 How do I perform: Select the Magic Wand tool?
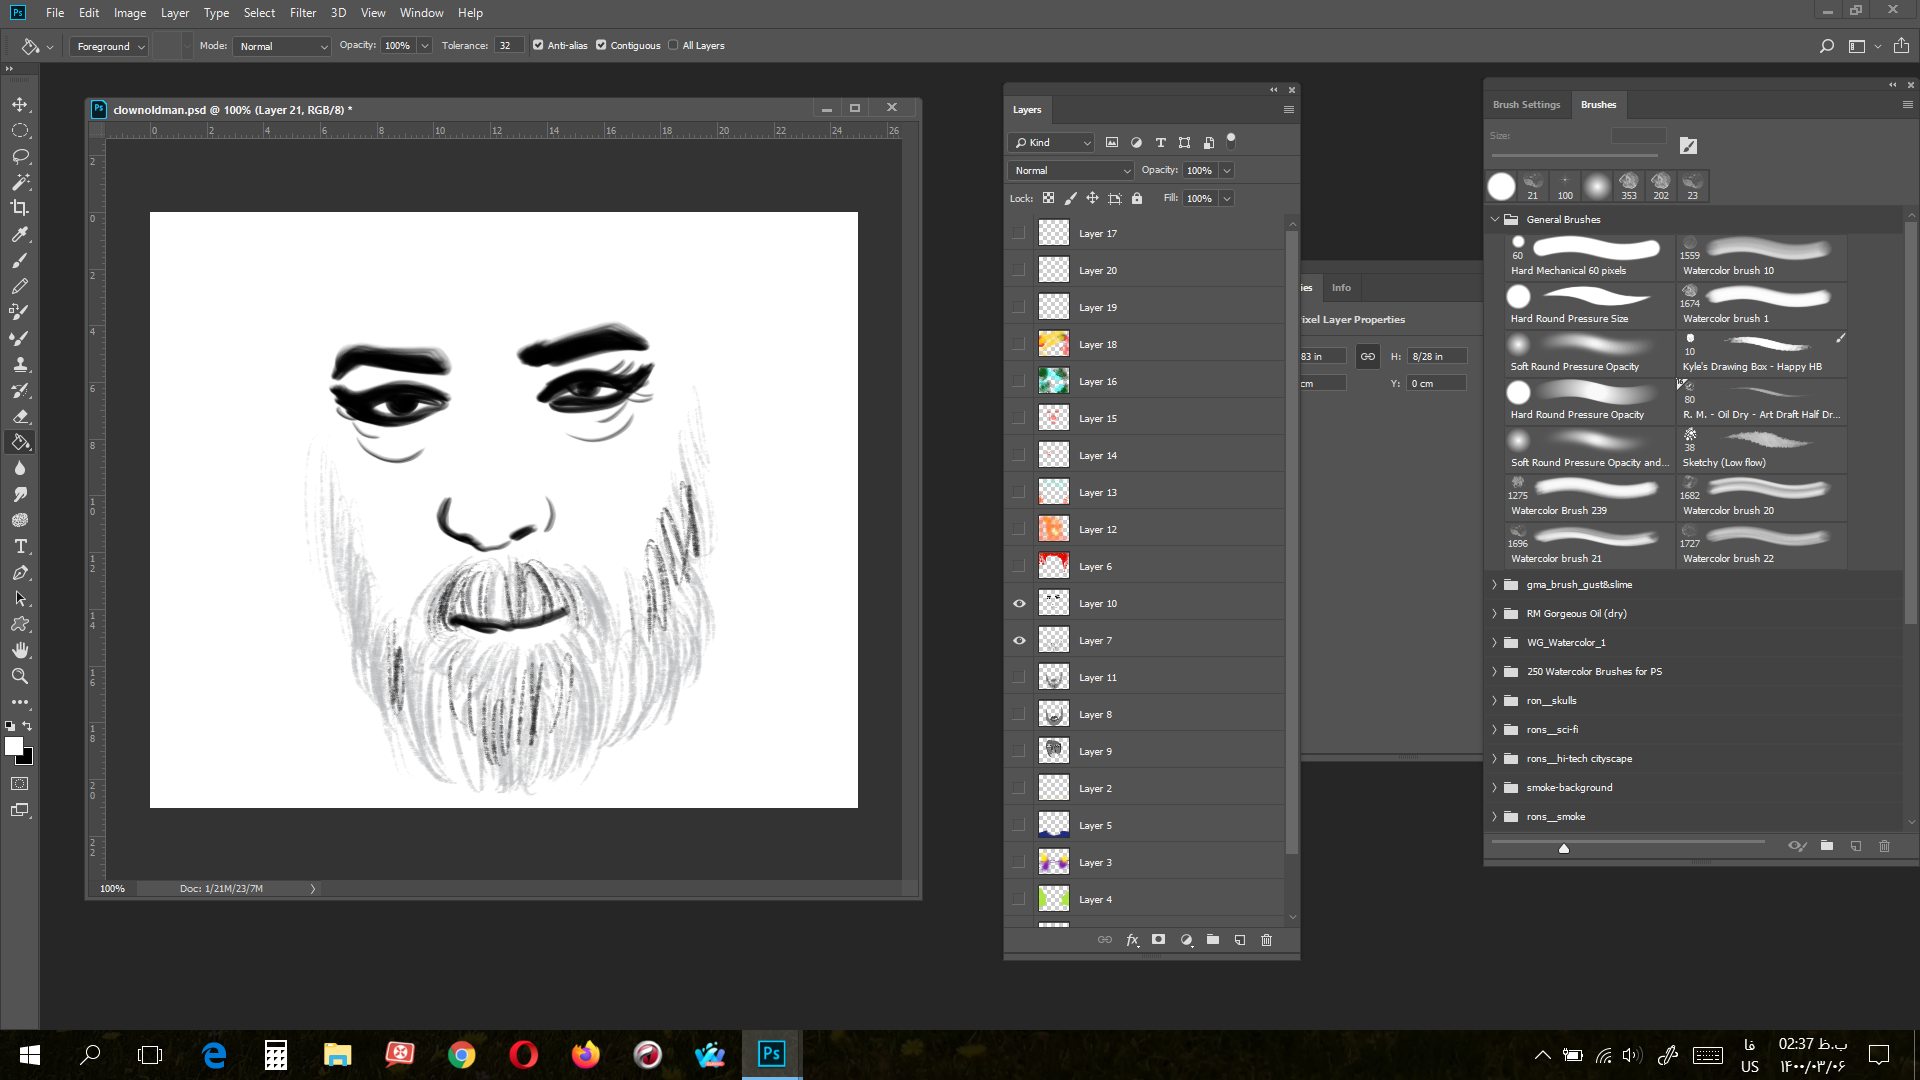coord(20,182)
